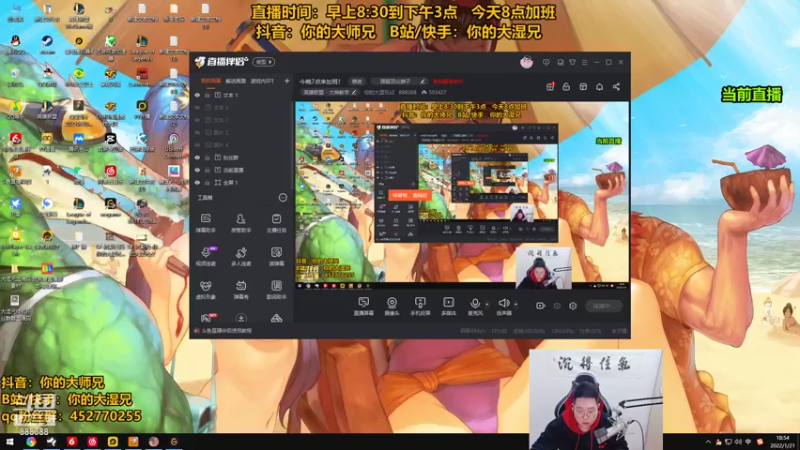Click the taskbar clock showing 18:54
Image resolution: width=800 pixels, height=450 pixels.
tap(782, 442)
